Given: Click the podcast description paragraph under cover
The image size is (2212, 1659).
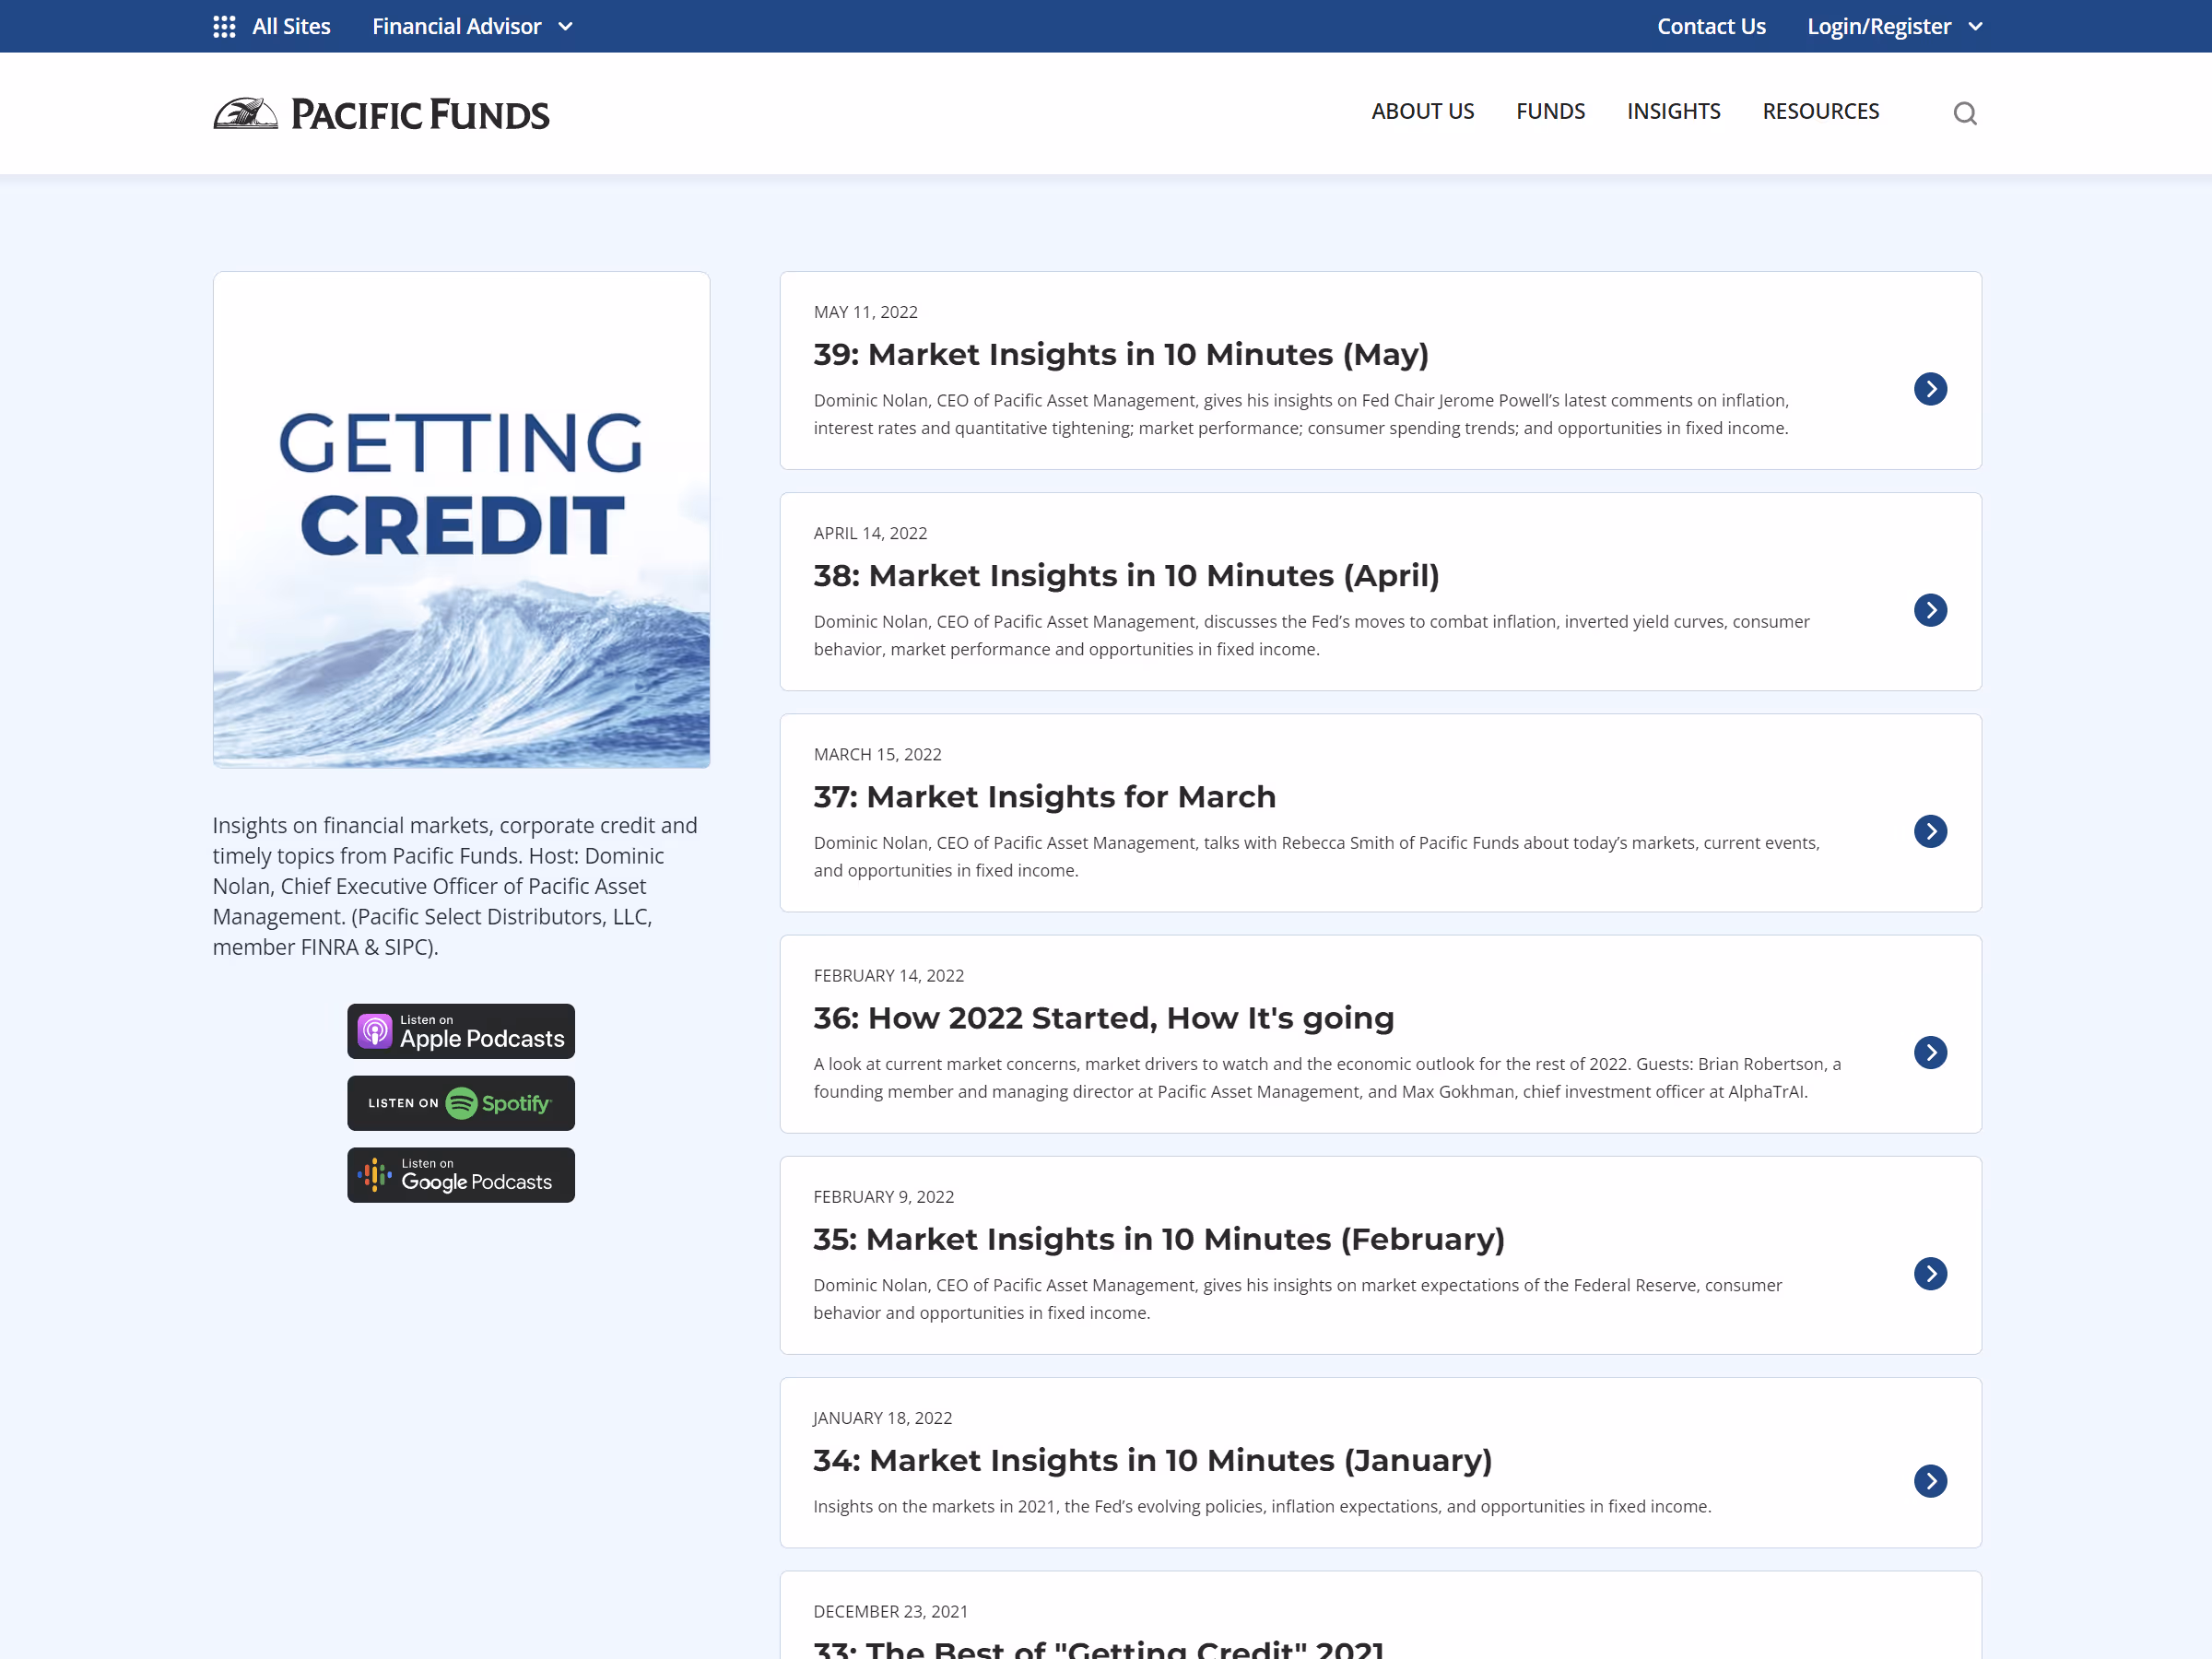Looking at the screenshot, I should click(x=455, y=886).
